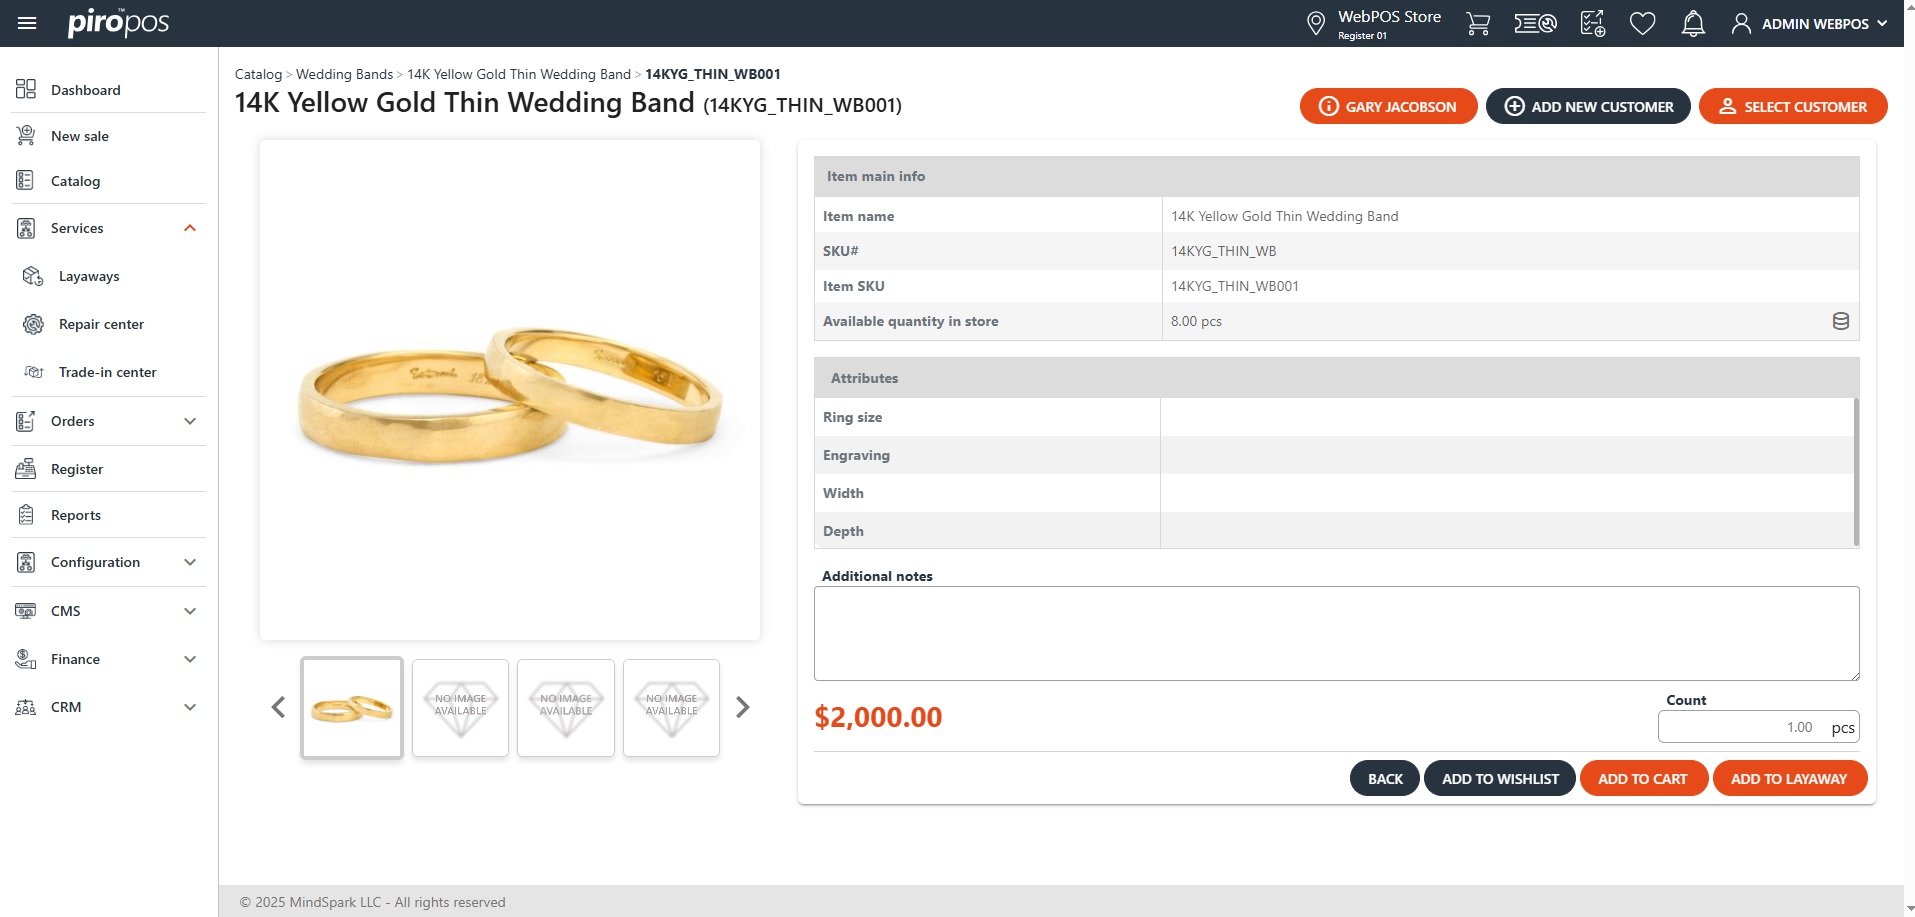The width and height of the screenshot is (1915, 917).
Task: Click the notifications bell icon
Action: [1693, 23]
